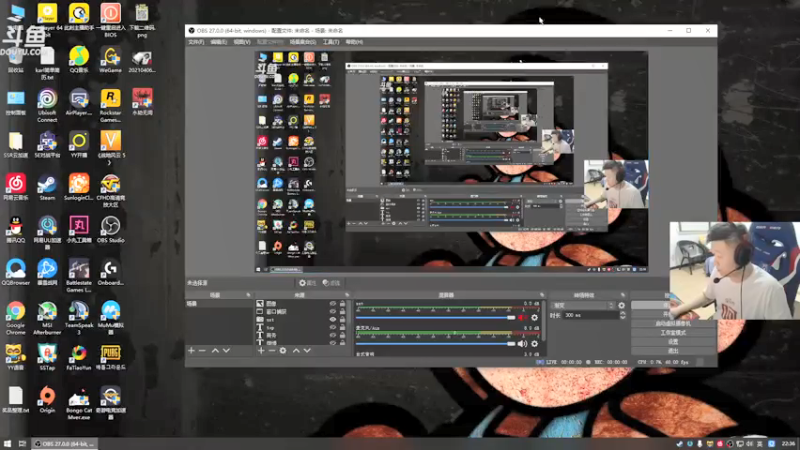Open the 视图(V) View menu

[x=242, y=42]
